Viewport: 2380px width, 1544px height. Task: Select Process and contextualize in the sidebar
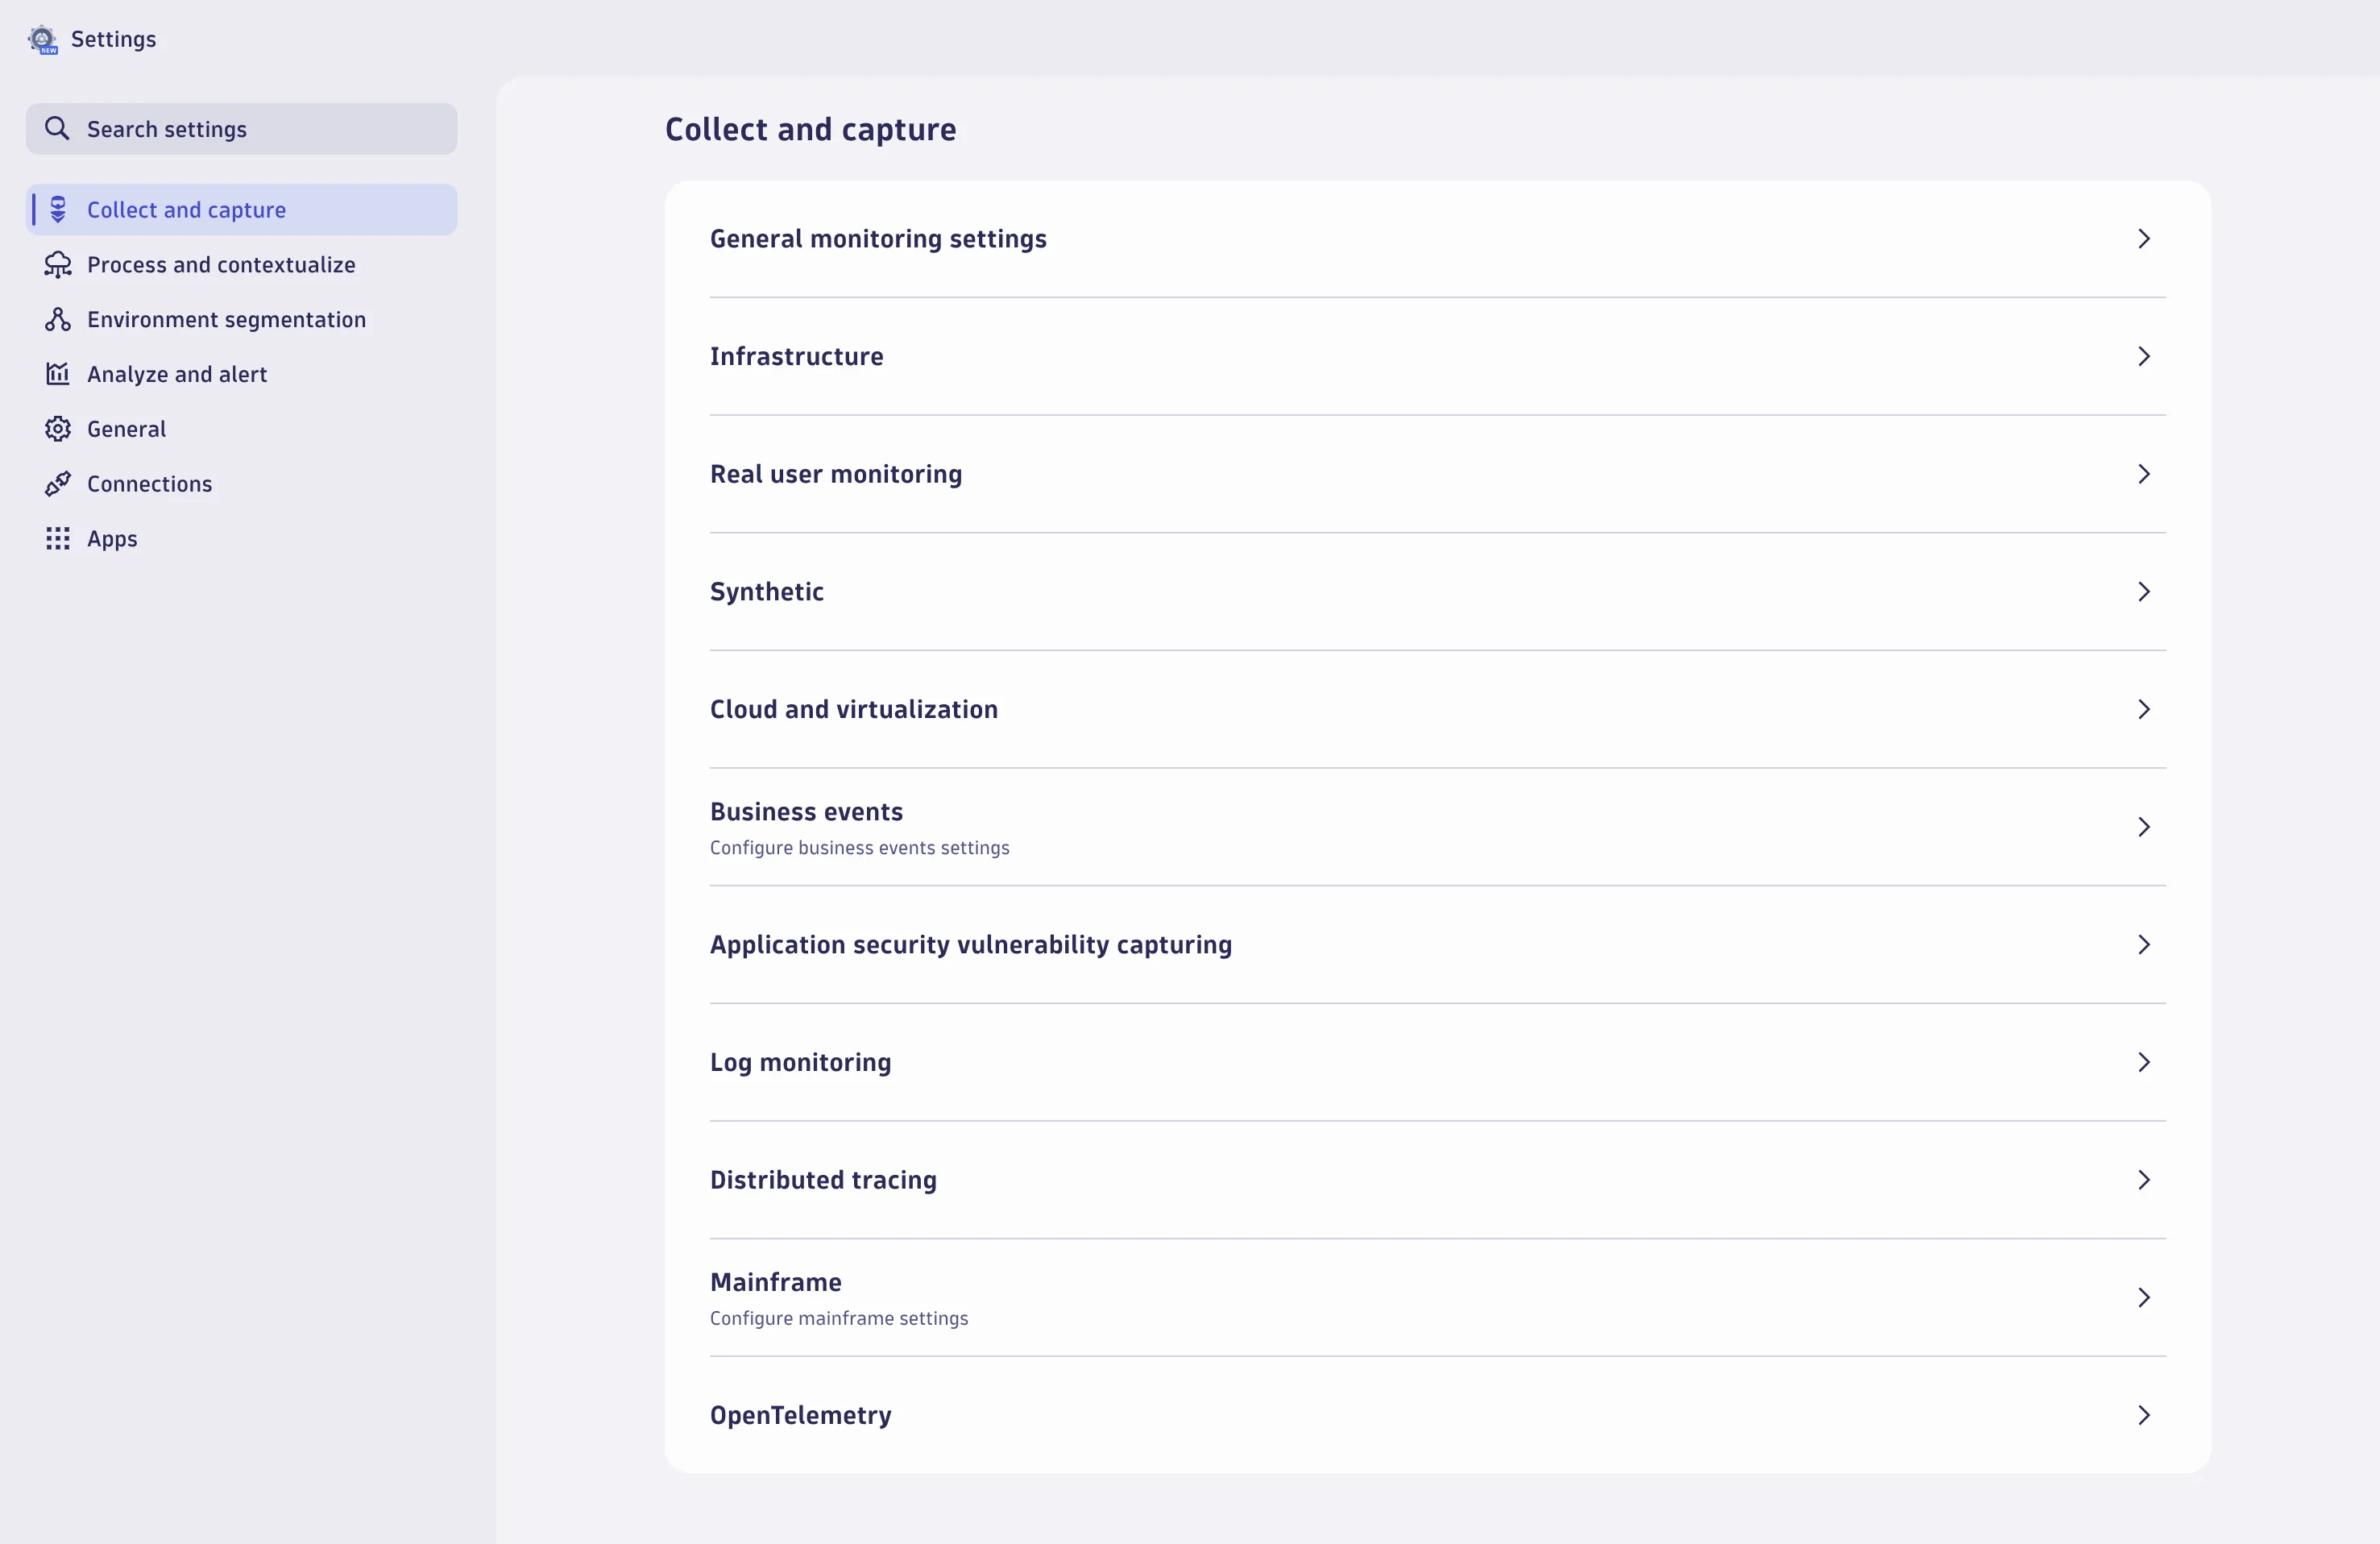(x=220, y=264)
